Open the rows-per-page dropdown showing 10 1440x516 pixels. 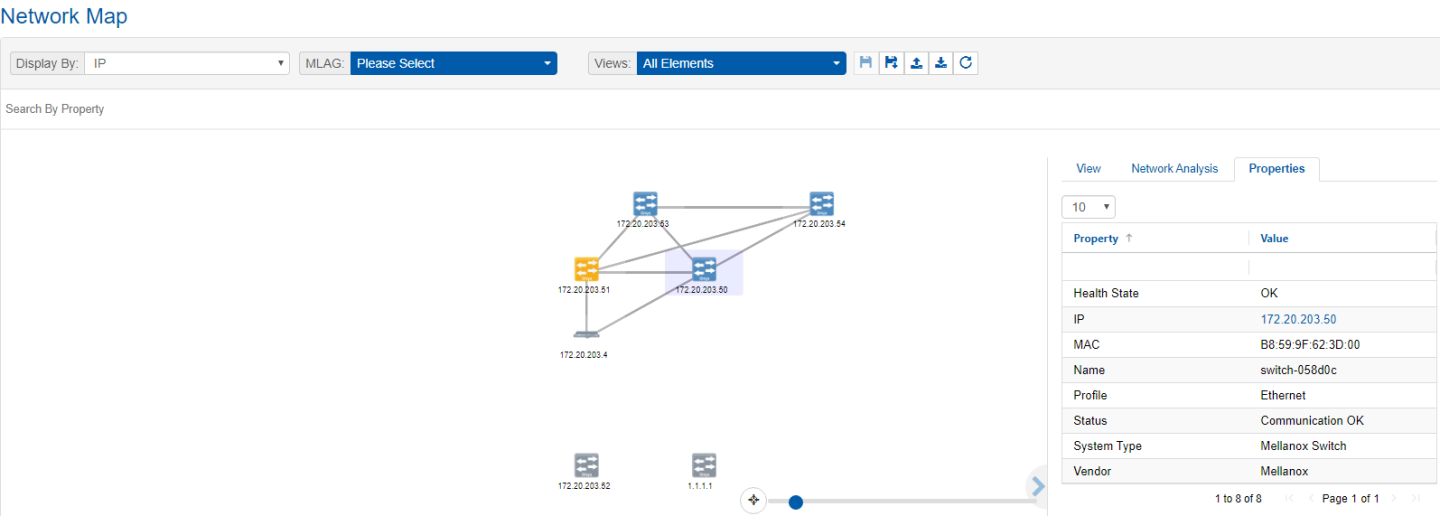click(x=1088, y=207)
